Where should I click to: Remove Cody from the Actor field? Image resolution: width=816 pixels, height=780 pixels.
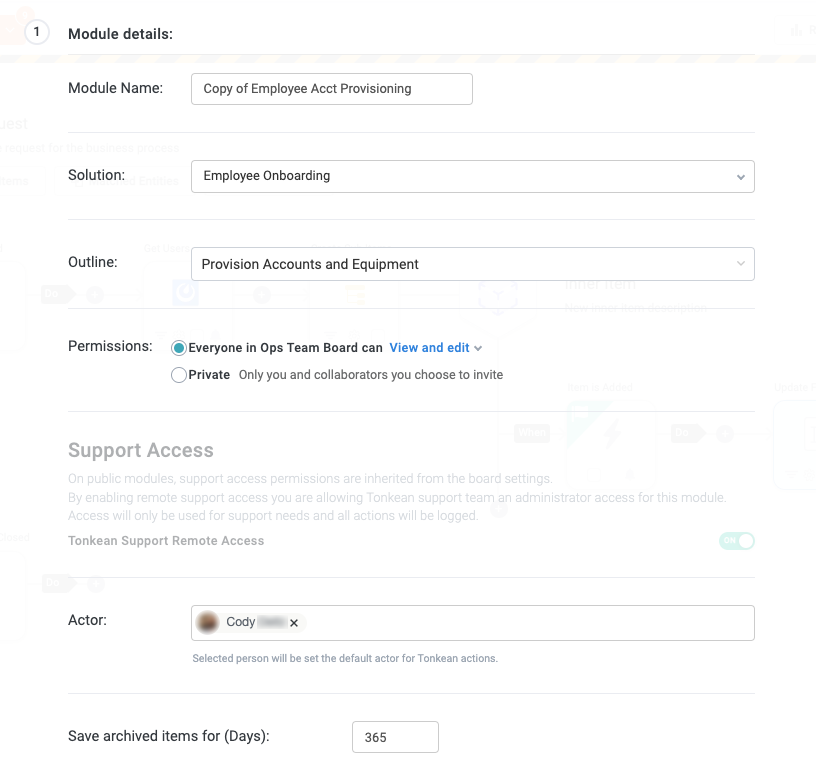294,623
